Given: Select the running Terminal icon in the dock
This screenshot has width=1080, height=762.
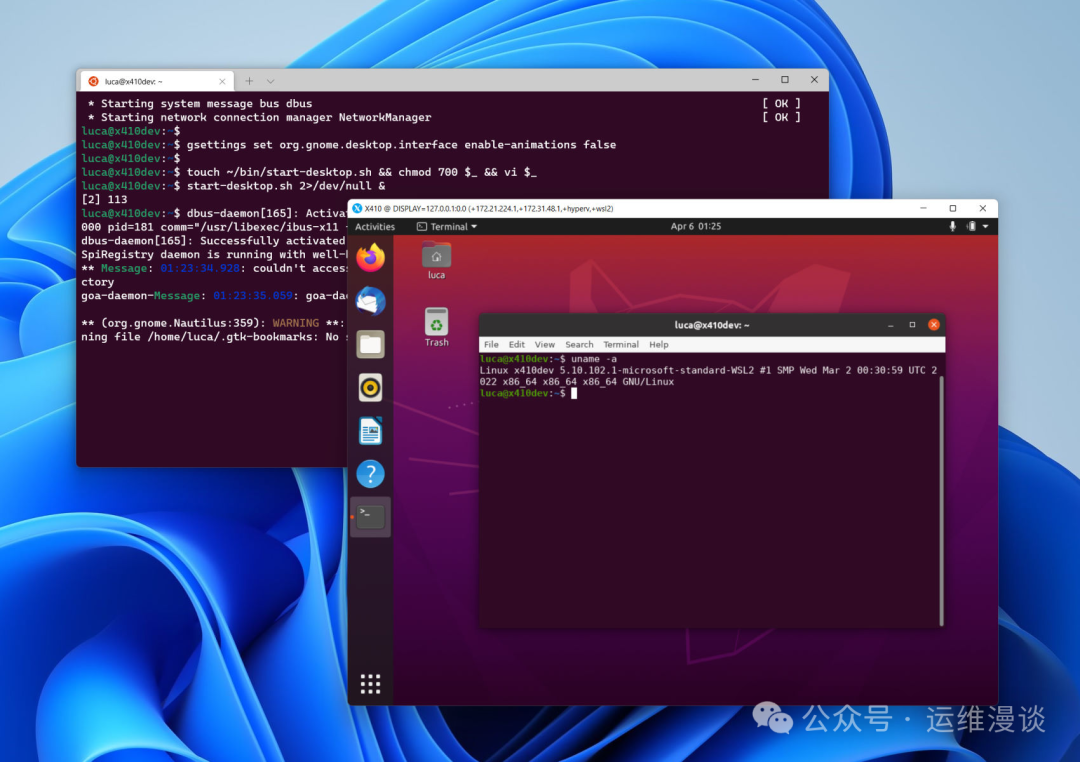Looking at the screenshot, I should click(370, 515).
